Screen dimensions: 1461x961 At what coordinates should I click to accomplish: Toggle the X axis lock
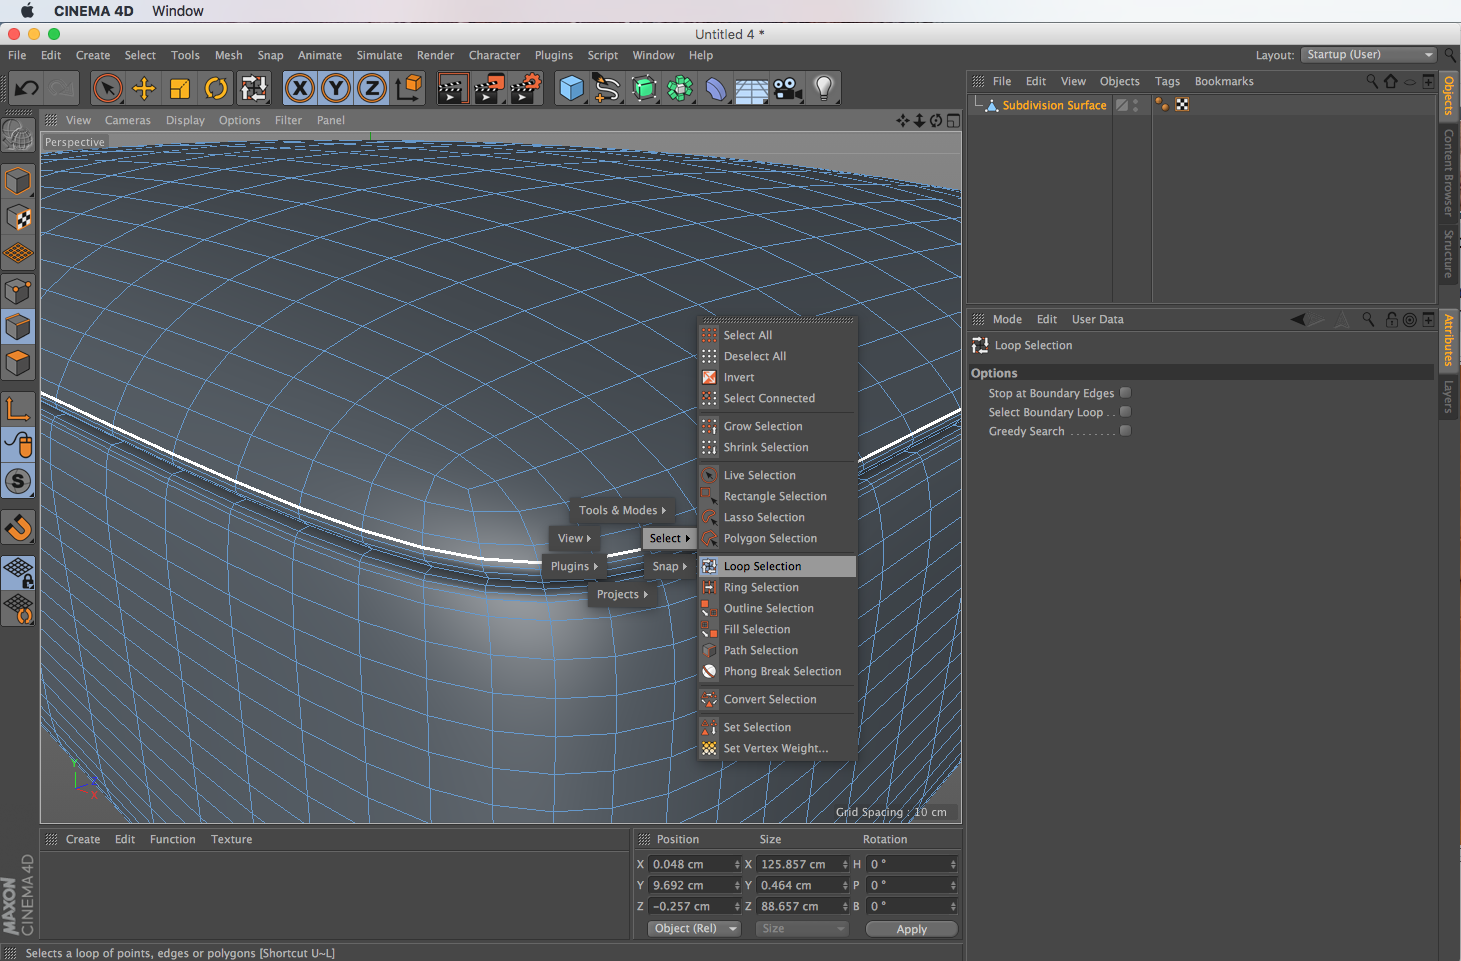pyautogui.click(x=299, y=89)
